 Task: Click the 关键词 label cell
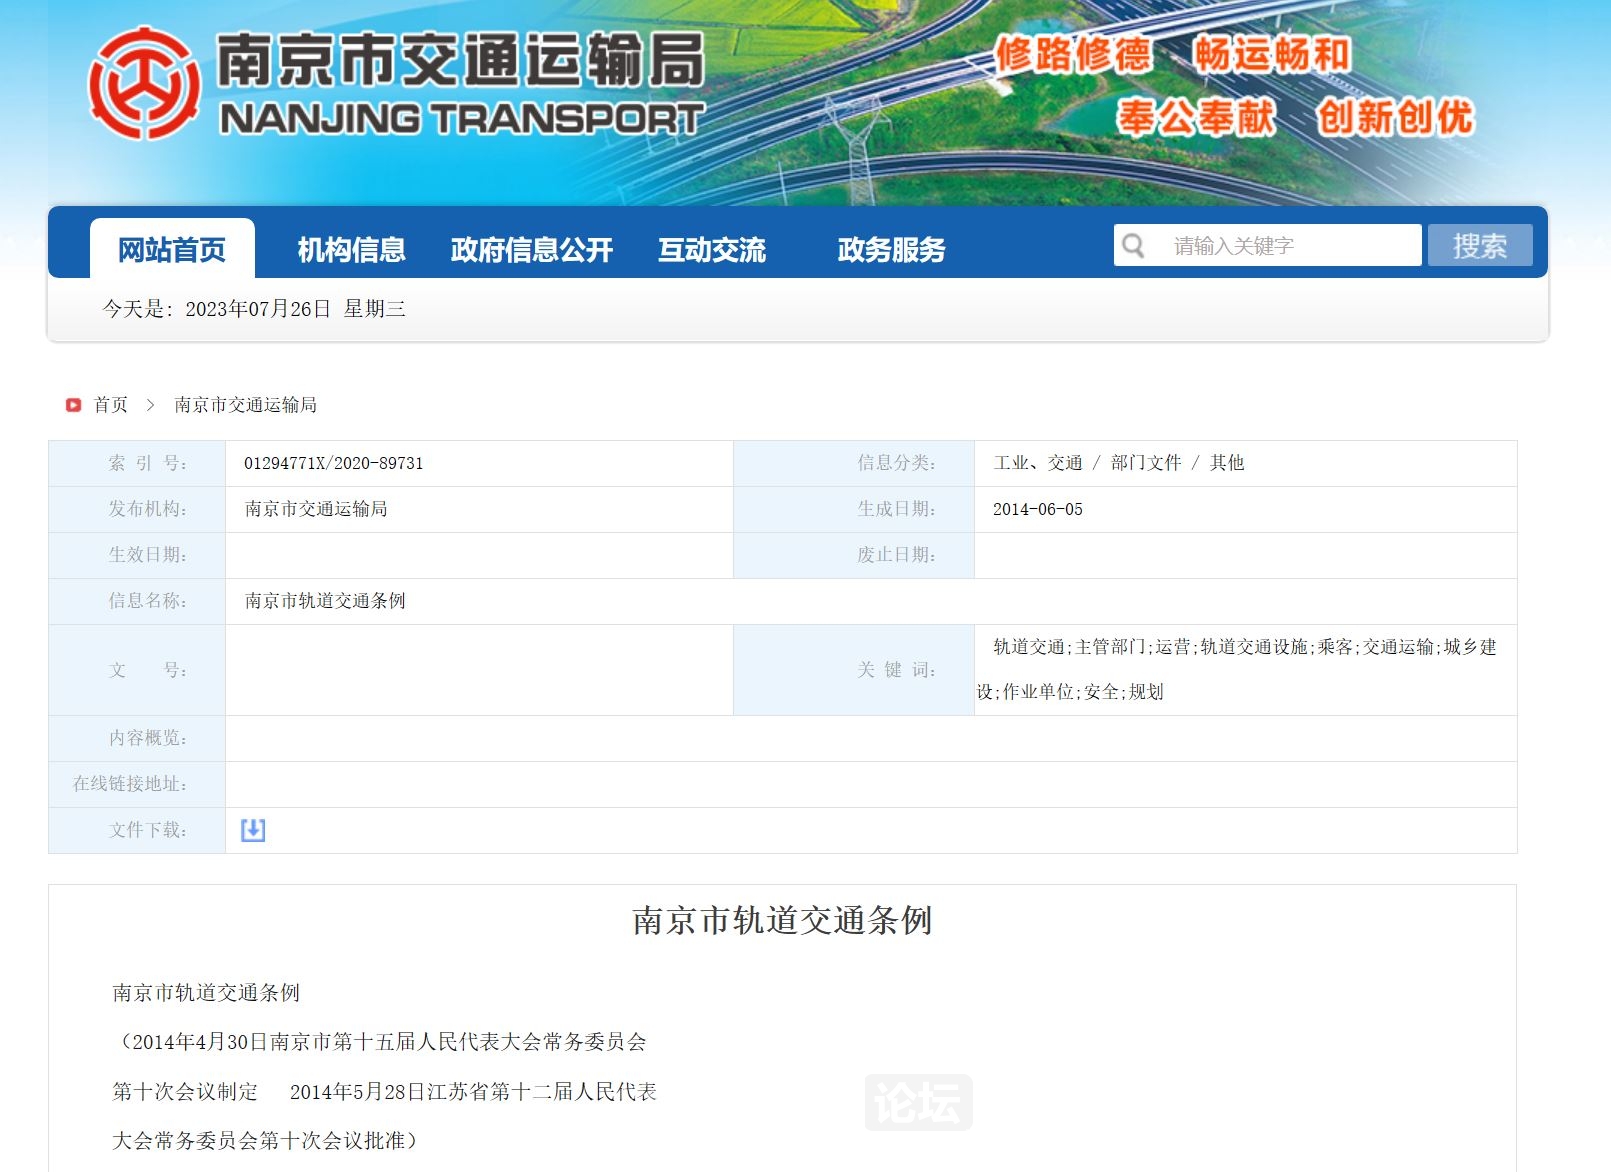click(x=854, y=670)
